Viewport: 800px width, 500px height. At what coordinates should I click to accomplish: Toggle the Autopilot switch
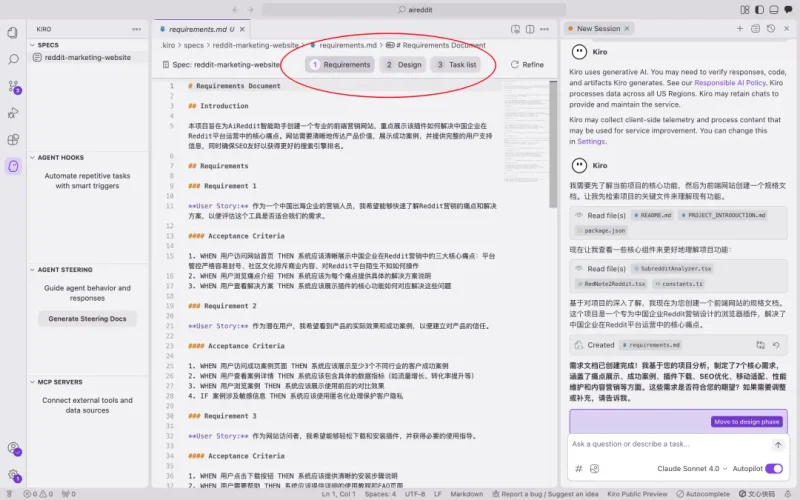pos(773,468)
